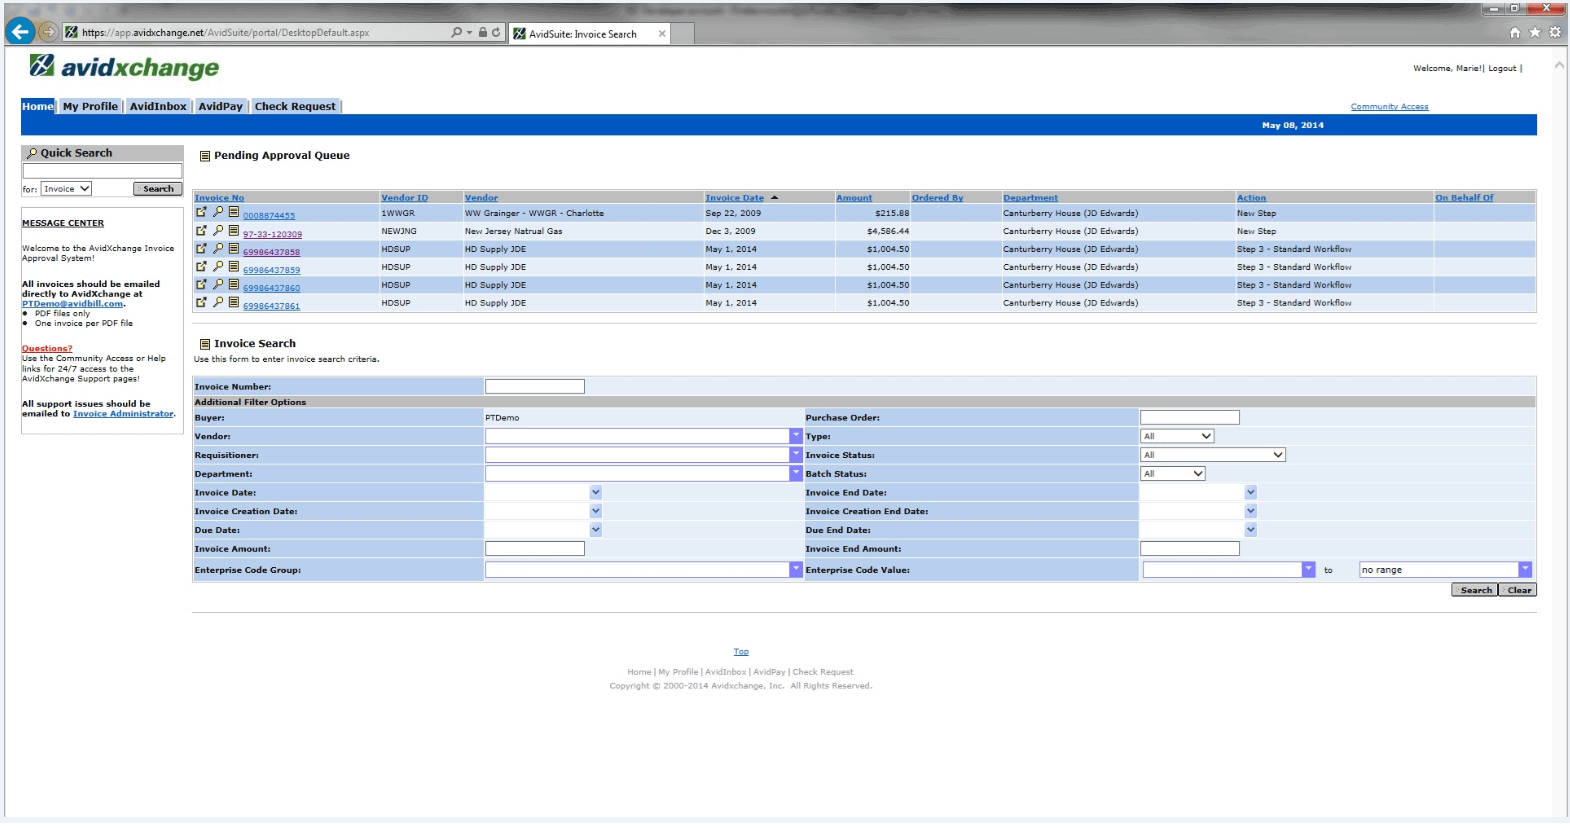Click document icon for invoice 69986437858
Viewport: 1570px width, 828px height.
click(x=234, y=249)
